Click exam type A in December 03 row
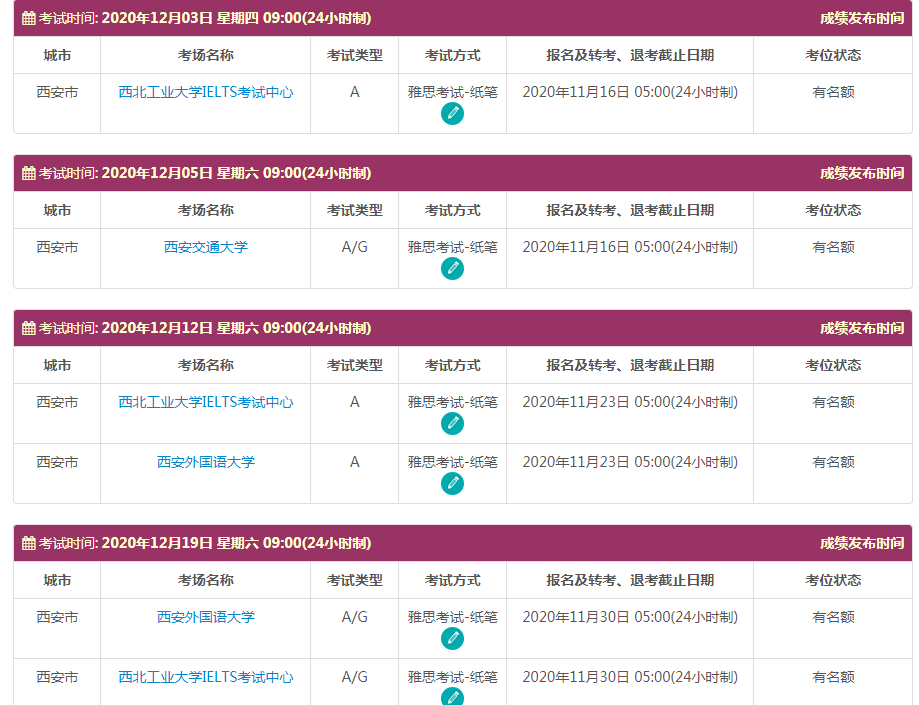Image resolution: width=919 pixels, height=706 pixels. (355, 92)
